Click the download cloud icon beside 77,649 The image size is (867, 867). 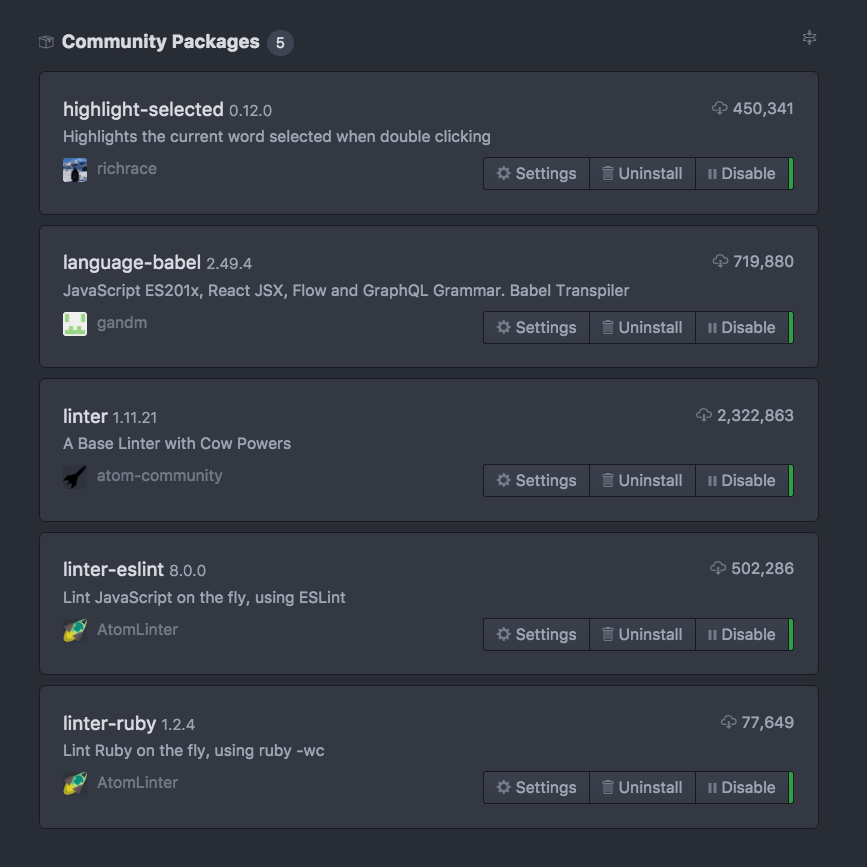click(x=728, y=722)
